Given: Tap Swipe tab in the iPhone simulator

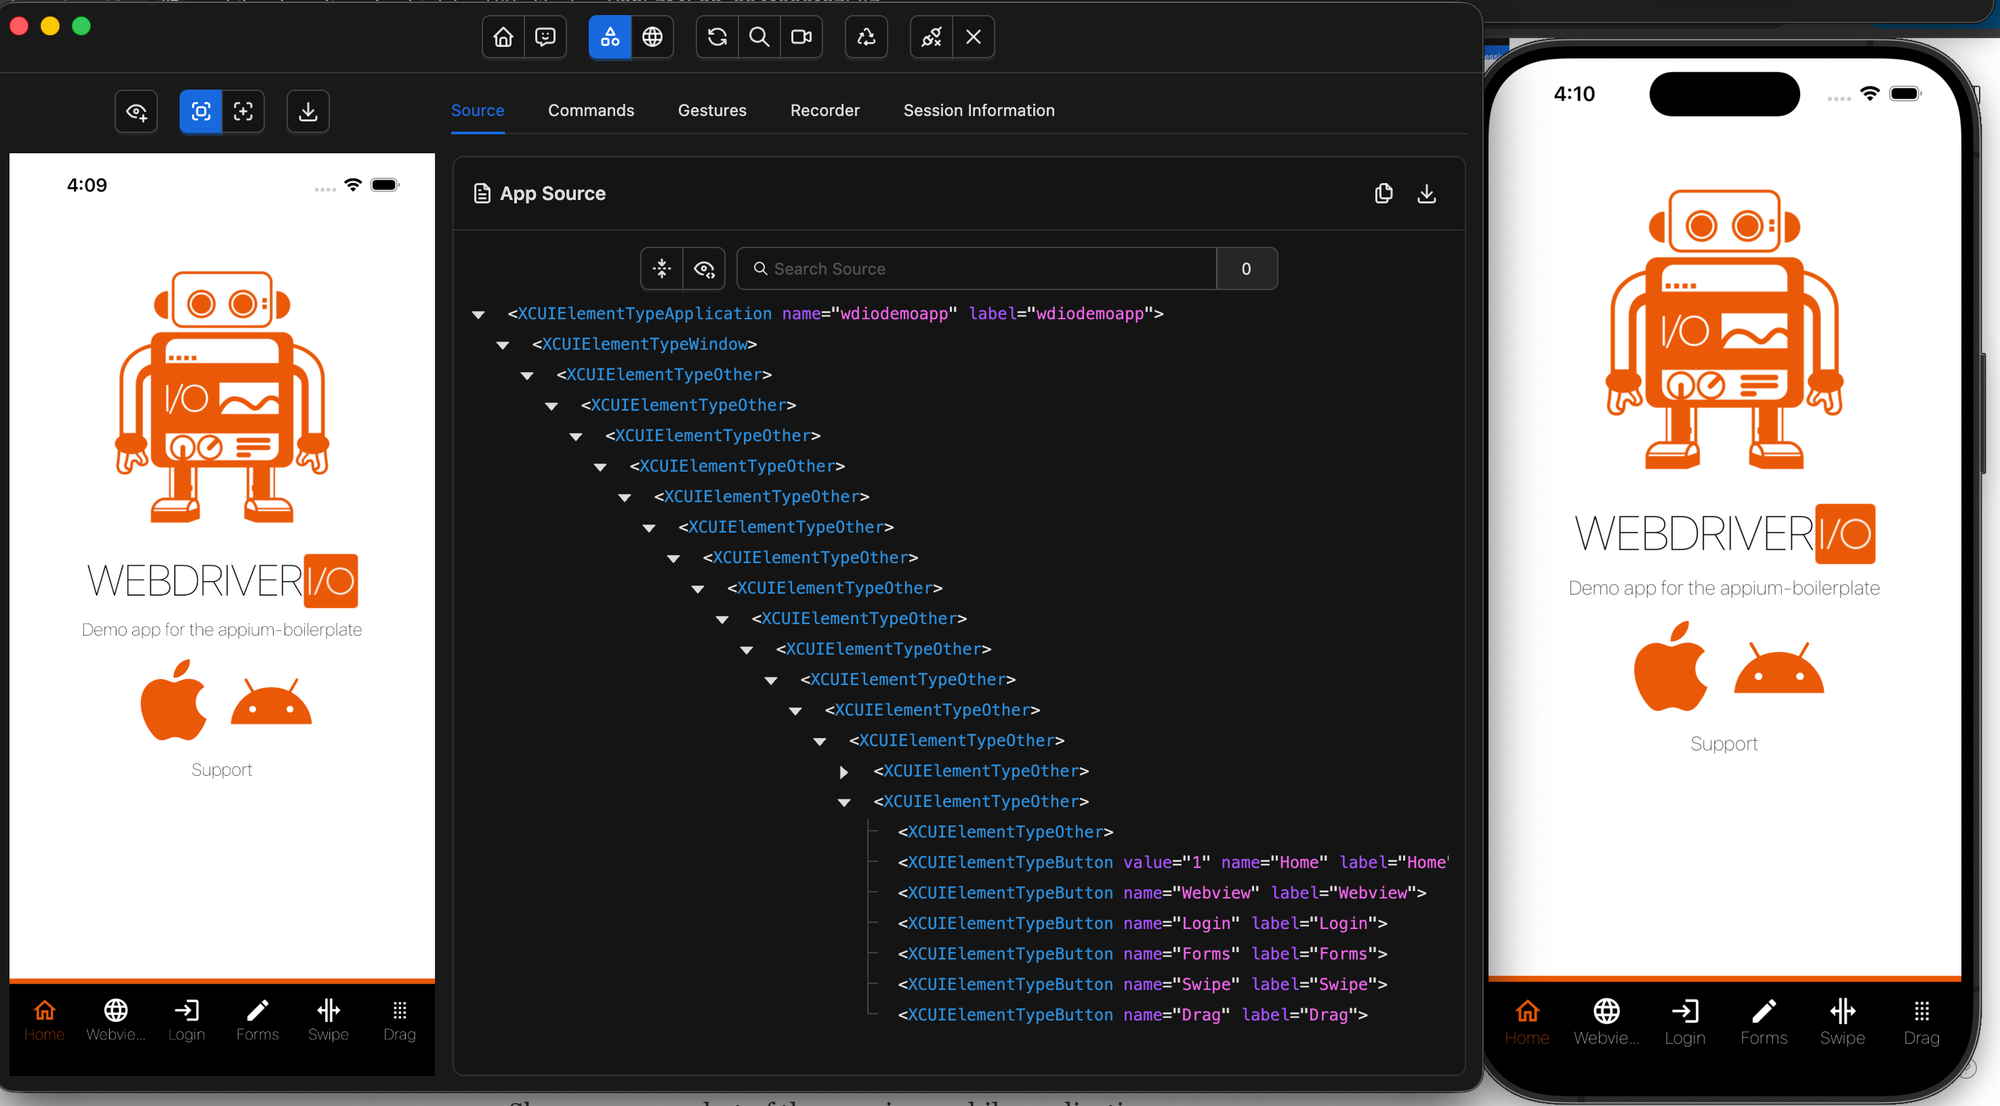Looking at the screenshot, I should tap(1842, 1022).
